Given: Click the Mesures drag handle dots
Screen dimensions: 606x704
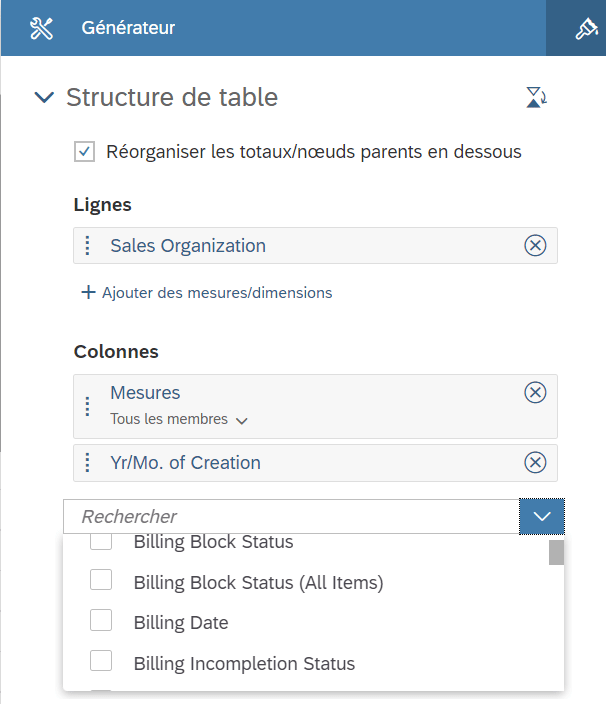Looking at the screenshot, I should coord(88,406).
